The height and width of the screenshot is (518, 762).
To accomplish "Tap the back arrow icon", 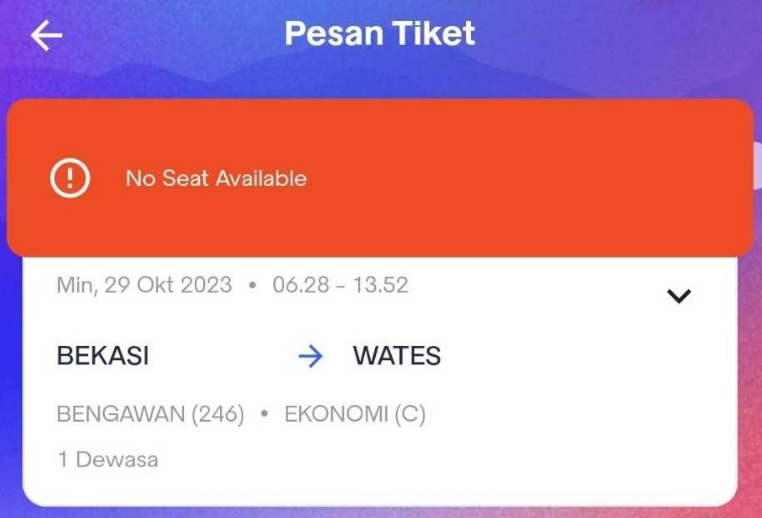I will pos(47,36).
